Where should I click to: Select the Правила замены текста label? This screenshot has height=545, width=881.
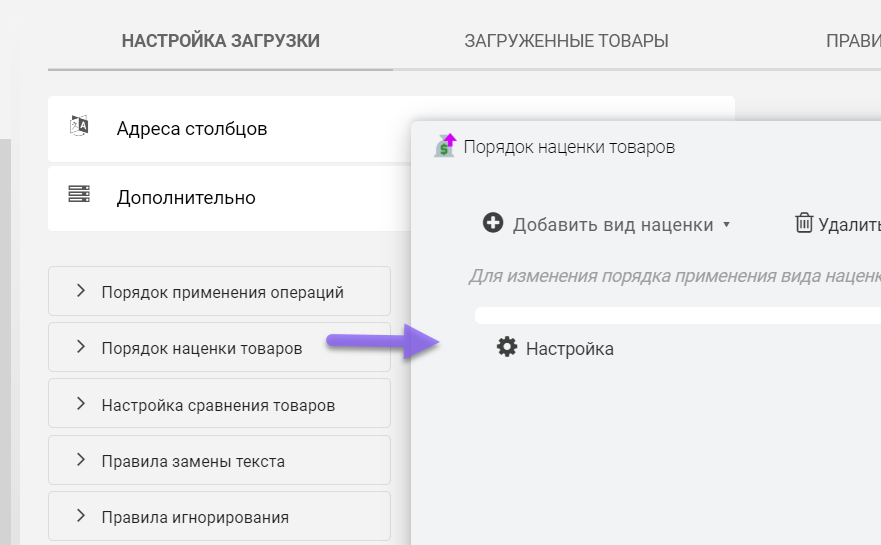(193, 461)
